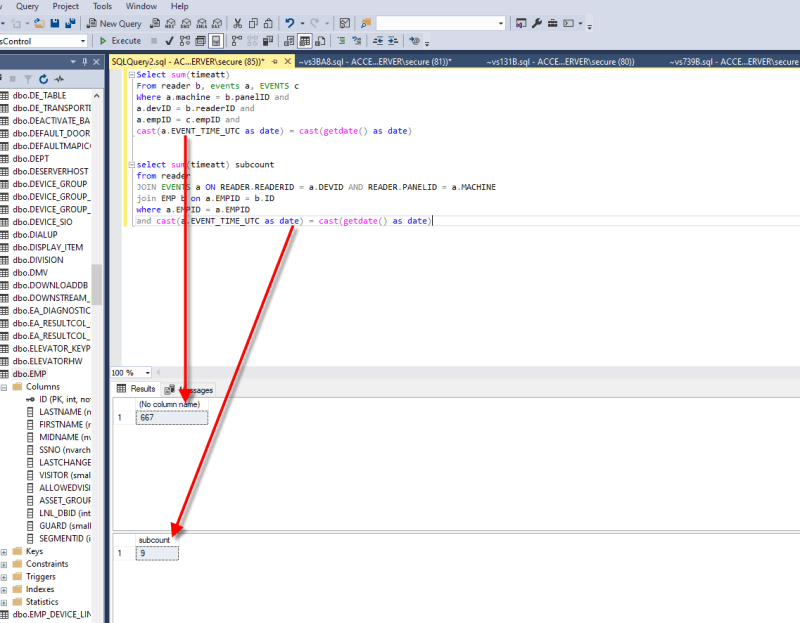Toggle Results to Grid mode

click(305, 41)
